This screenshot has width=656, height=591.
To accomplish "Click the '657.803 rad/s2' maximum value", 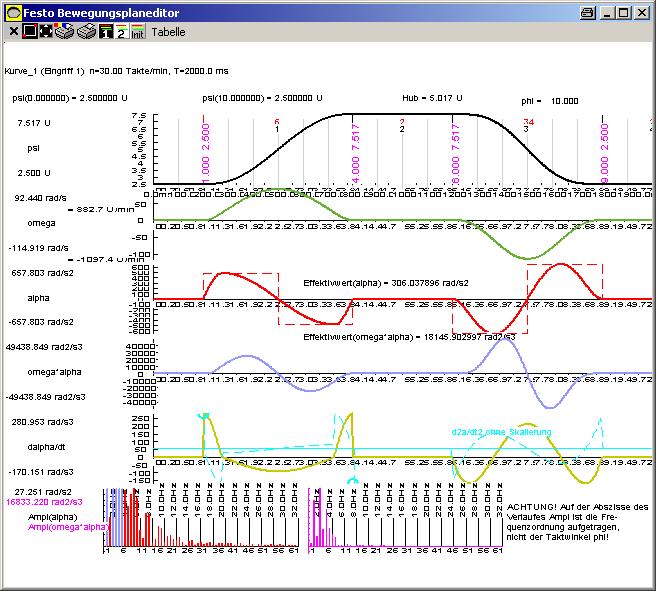I will pos(43,273).
